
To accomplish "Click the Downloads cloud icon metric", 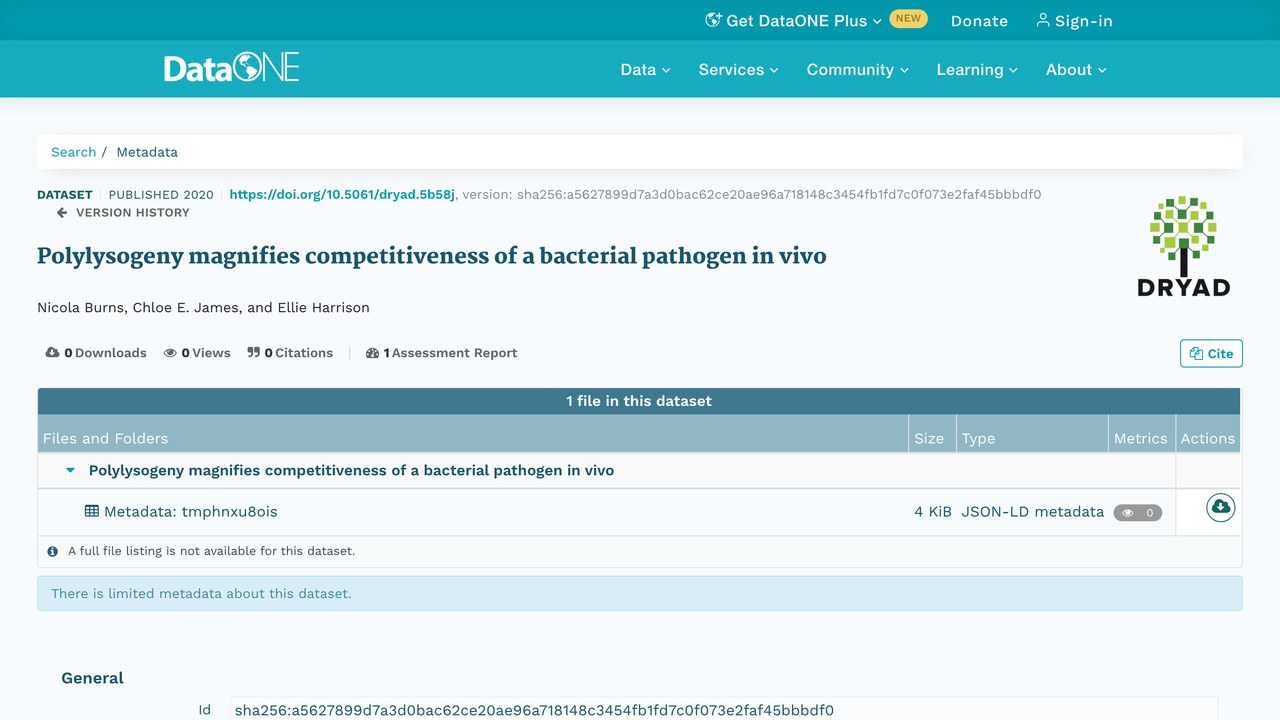I will (x=52, y=353).
